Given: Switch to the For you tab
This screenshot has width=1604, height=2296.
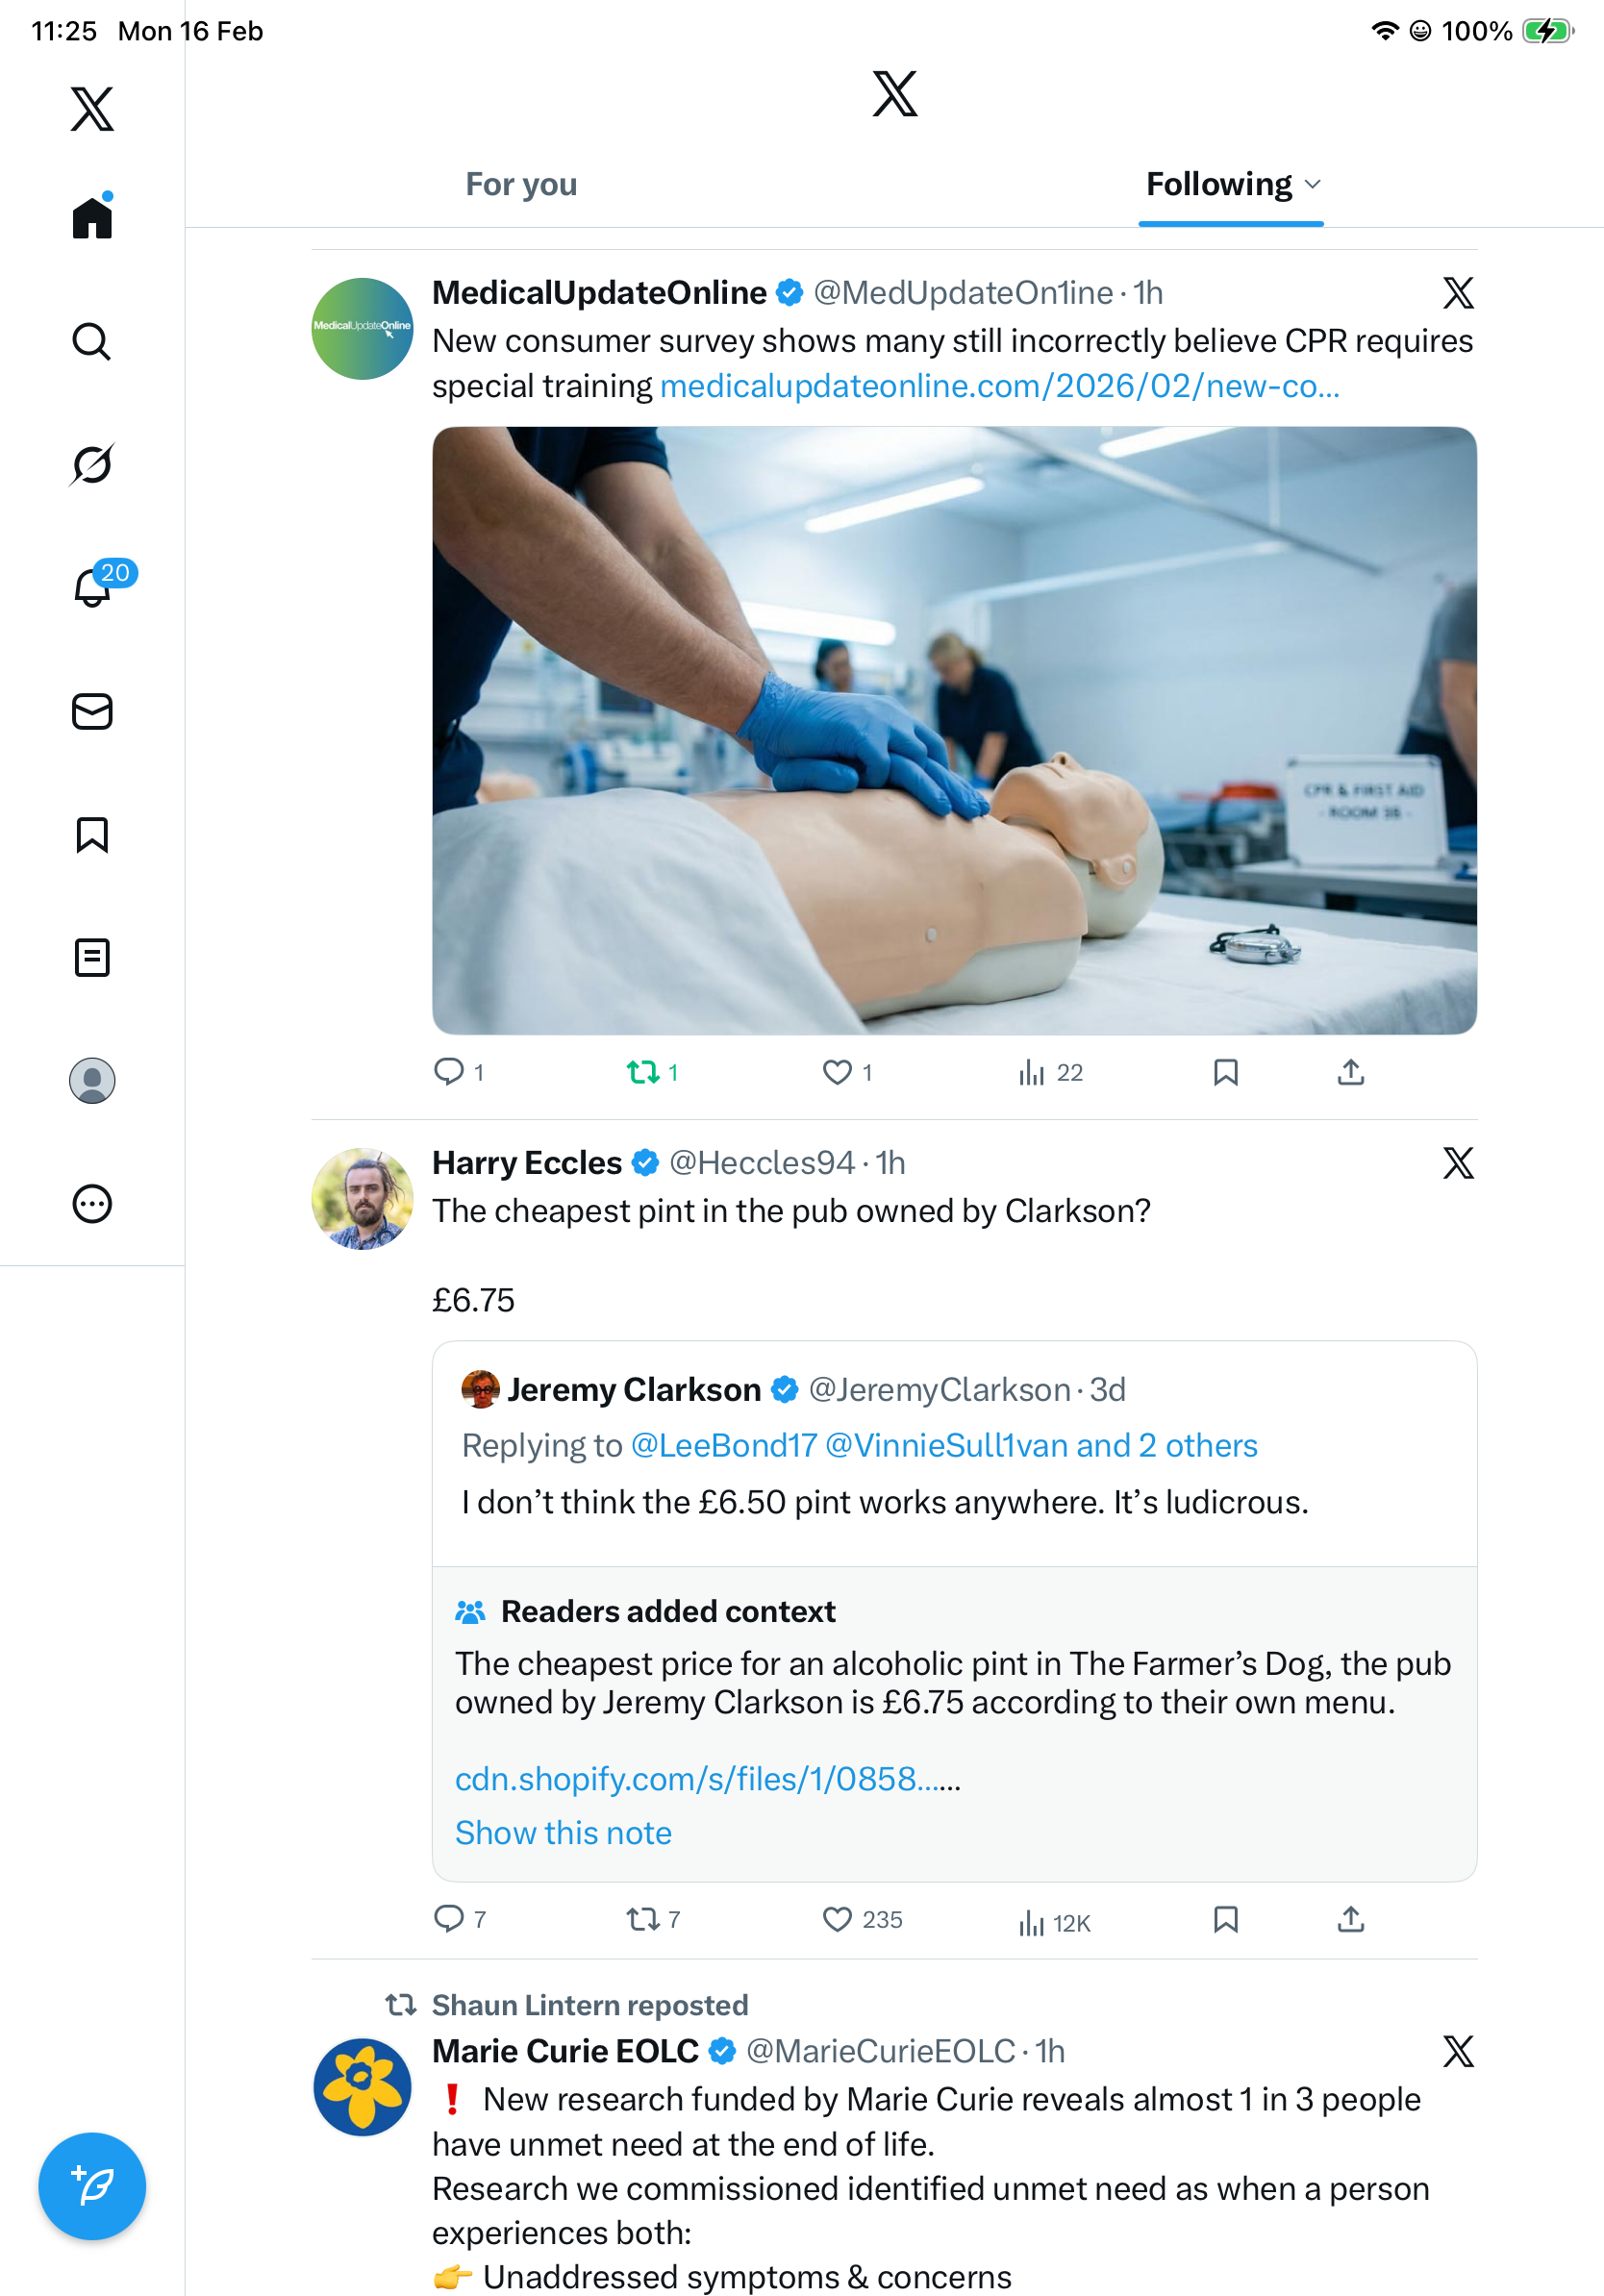Looking at the screenshot, I should tap(521, 184).
